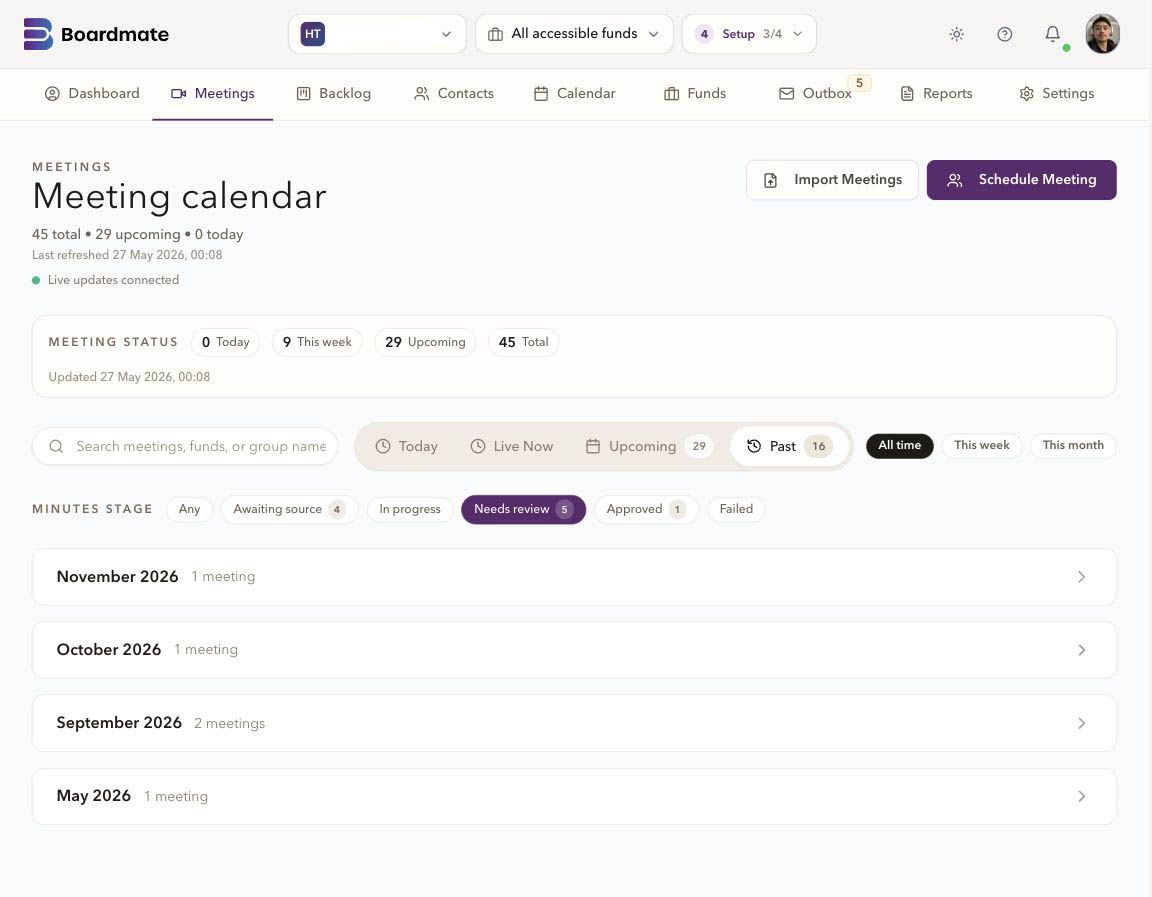
Task: Select the This month range pill
Action: (x=1073, y=446)
